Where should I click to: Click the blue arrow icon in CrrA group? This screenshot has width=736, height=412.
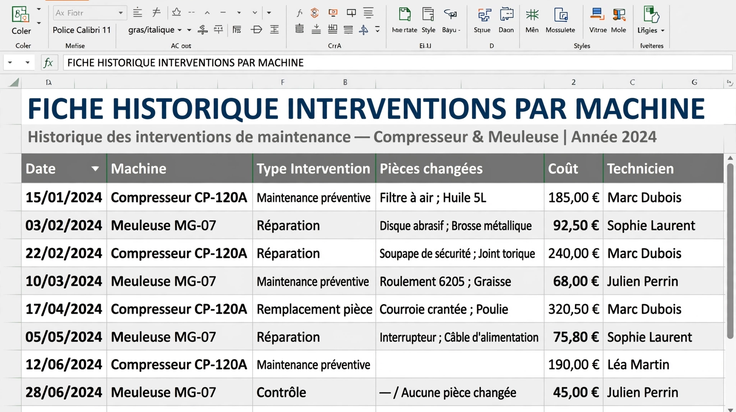(363, 30)
